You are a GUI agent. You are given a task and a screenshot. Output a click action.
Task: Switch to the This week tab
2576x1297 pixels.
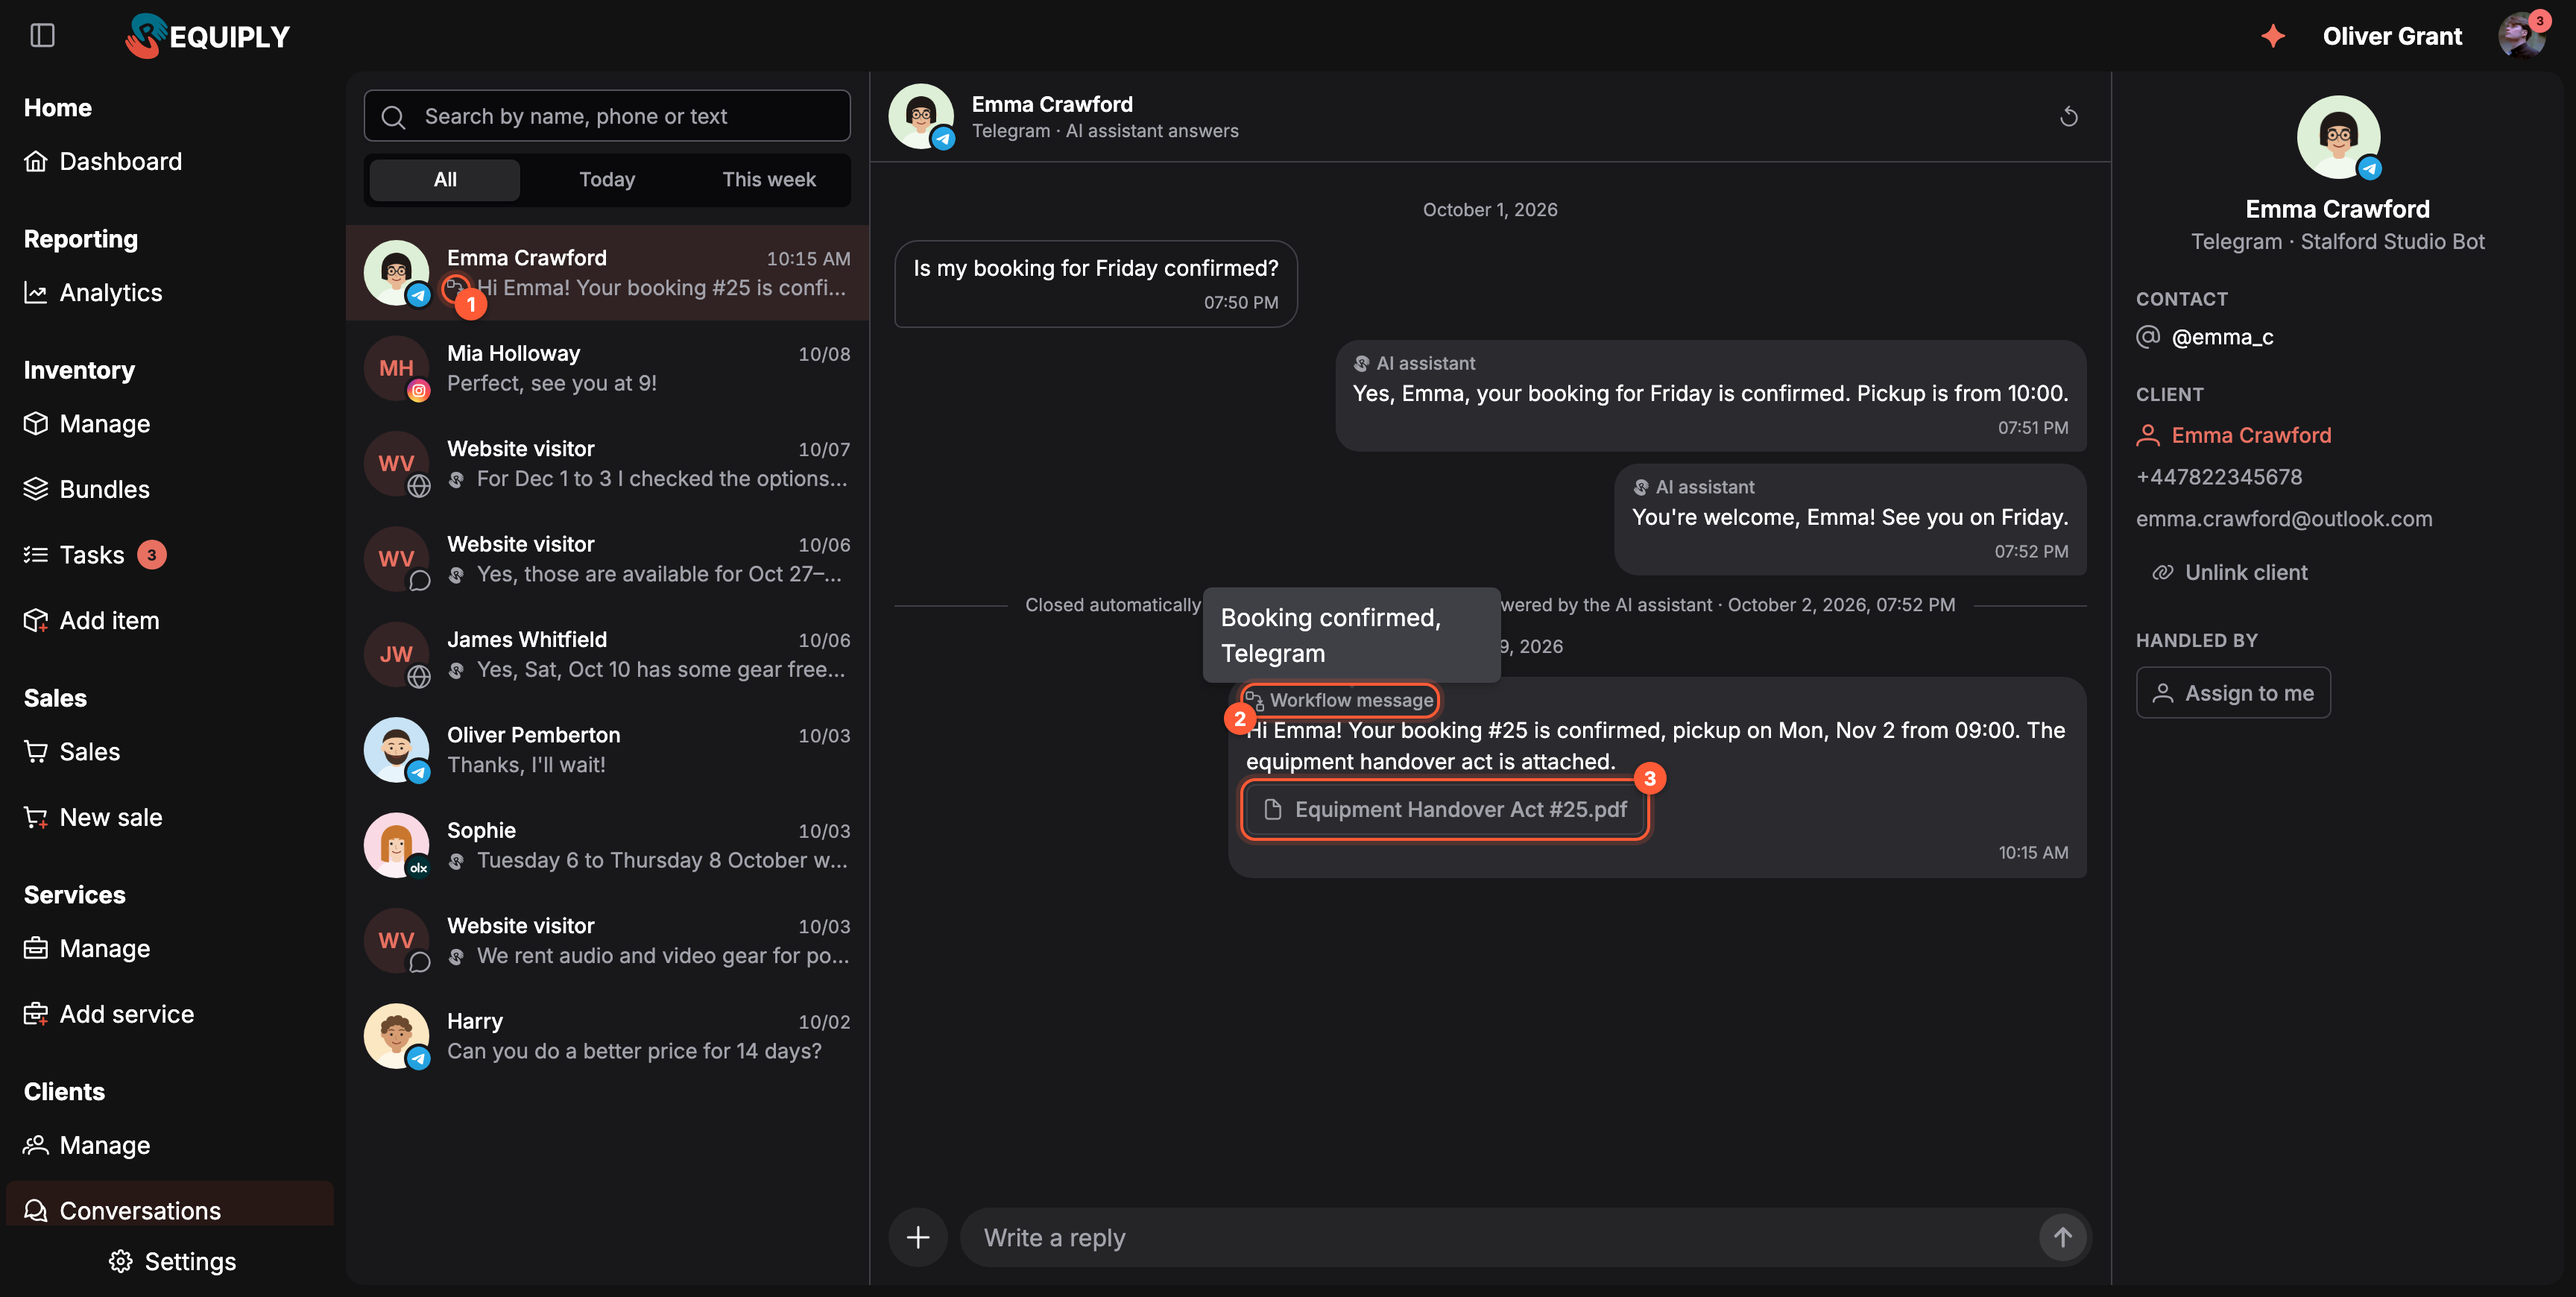point(769,179)
